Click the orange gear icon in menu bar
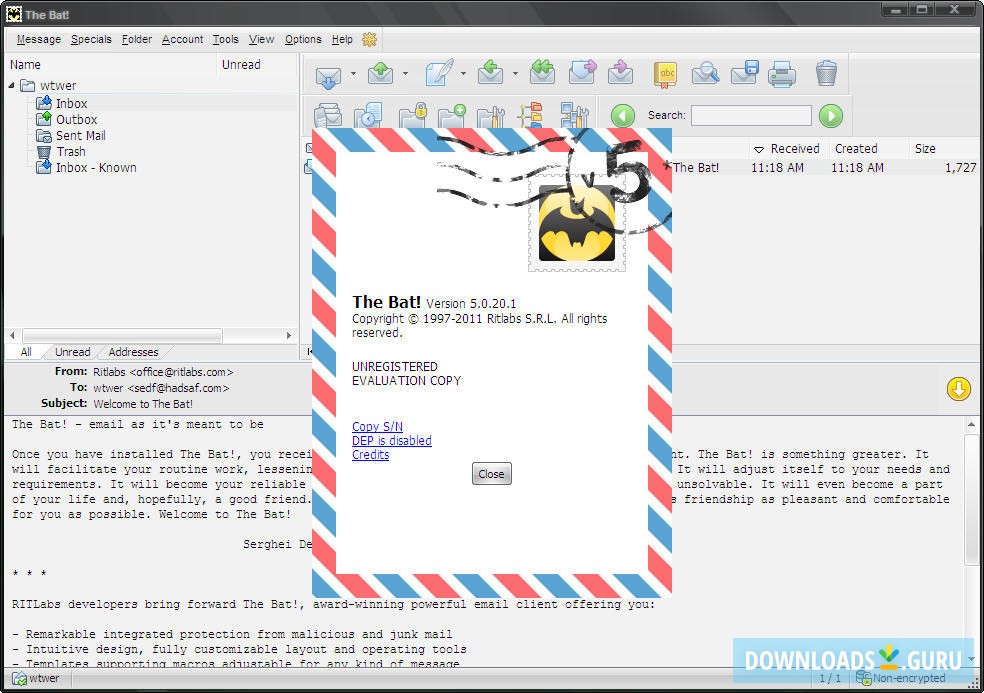The image size is (984, 693). pos(370,40)
